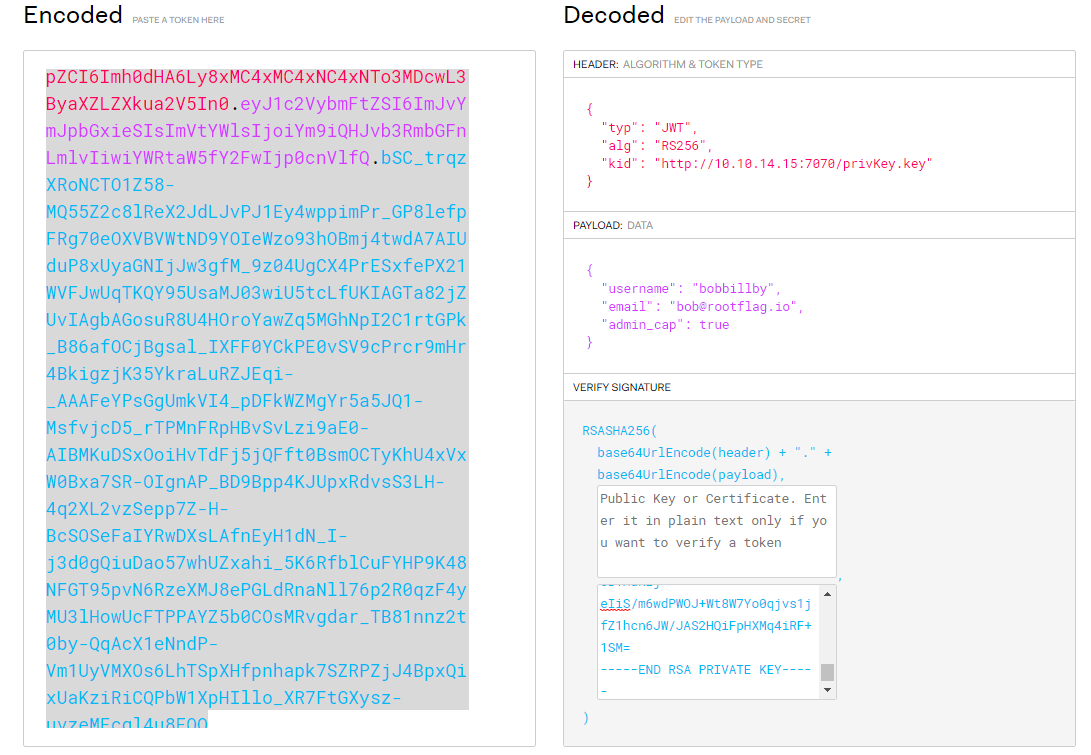Click the "JWT" typ value in header
Viewport: 1091px width, 755px height.
[x=675, y=128]
